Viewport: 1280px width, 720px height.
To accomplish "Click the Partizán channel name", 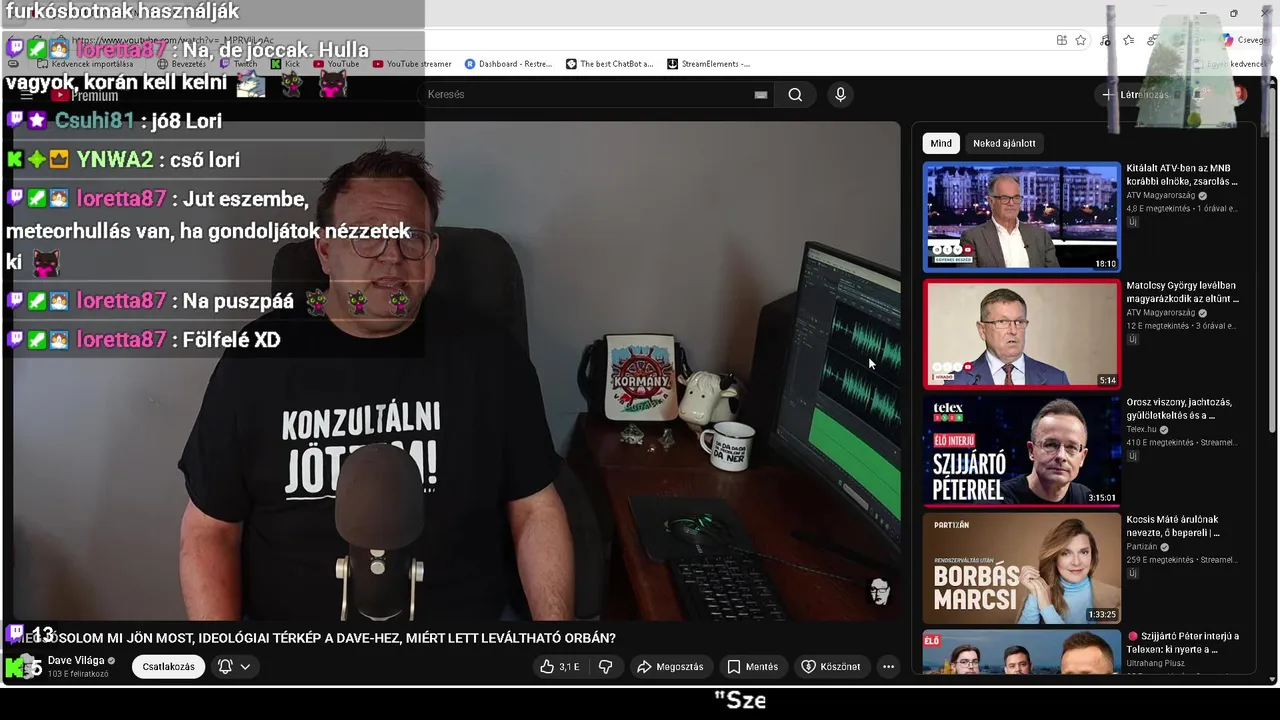I will 1141,547.
